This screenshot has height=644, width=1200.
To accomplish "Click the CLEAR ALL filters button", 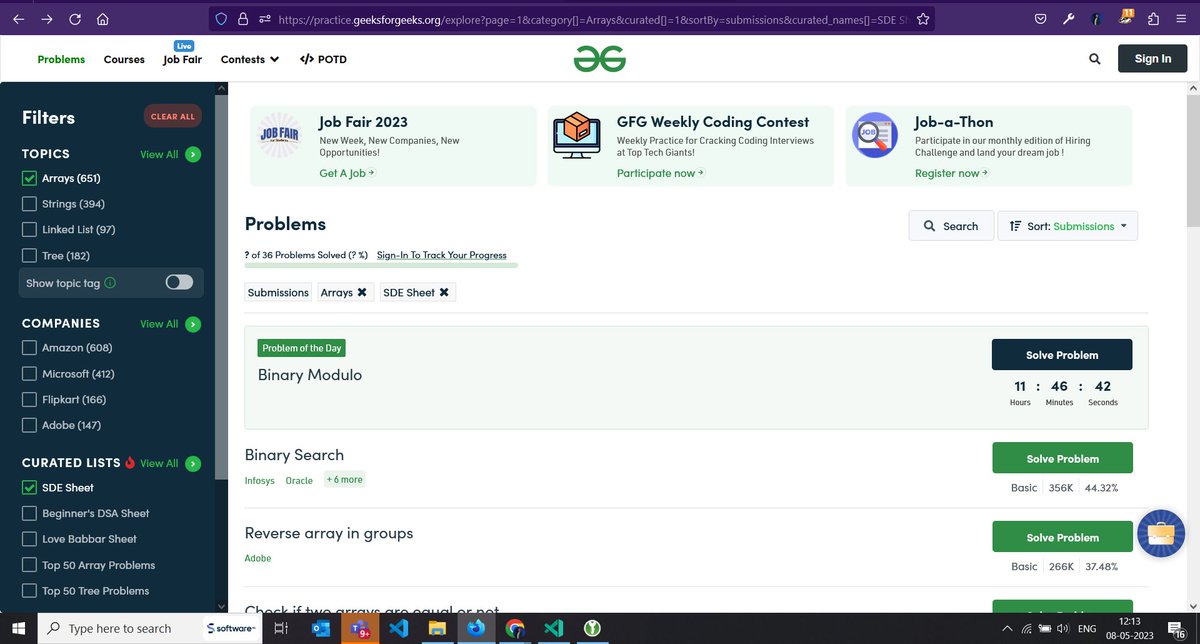I will 172,116.
